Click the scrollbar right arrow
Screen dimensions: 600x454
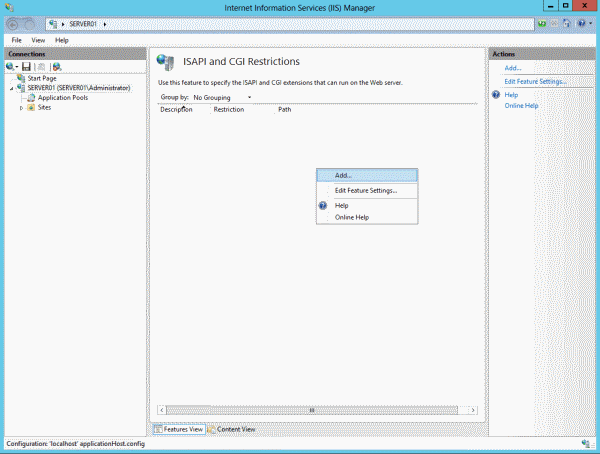473,410
